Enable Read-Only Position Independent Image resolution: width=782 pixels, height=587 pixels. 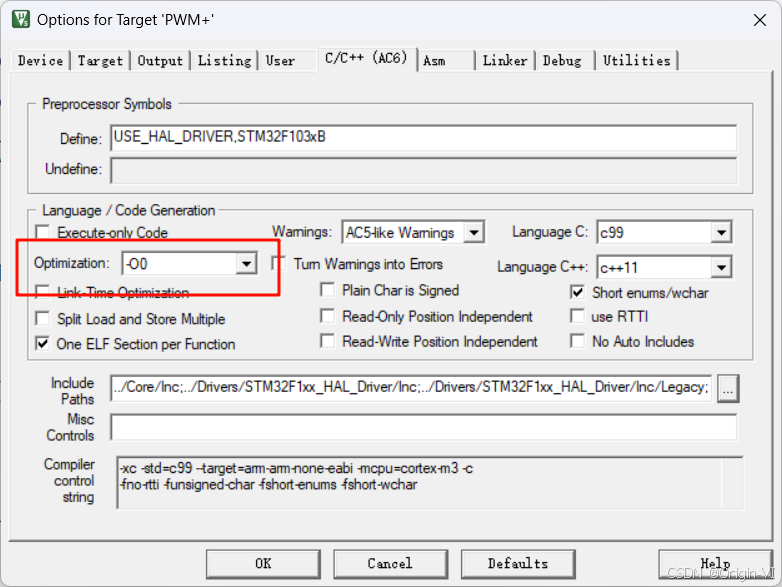(328, 316)
